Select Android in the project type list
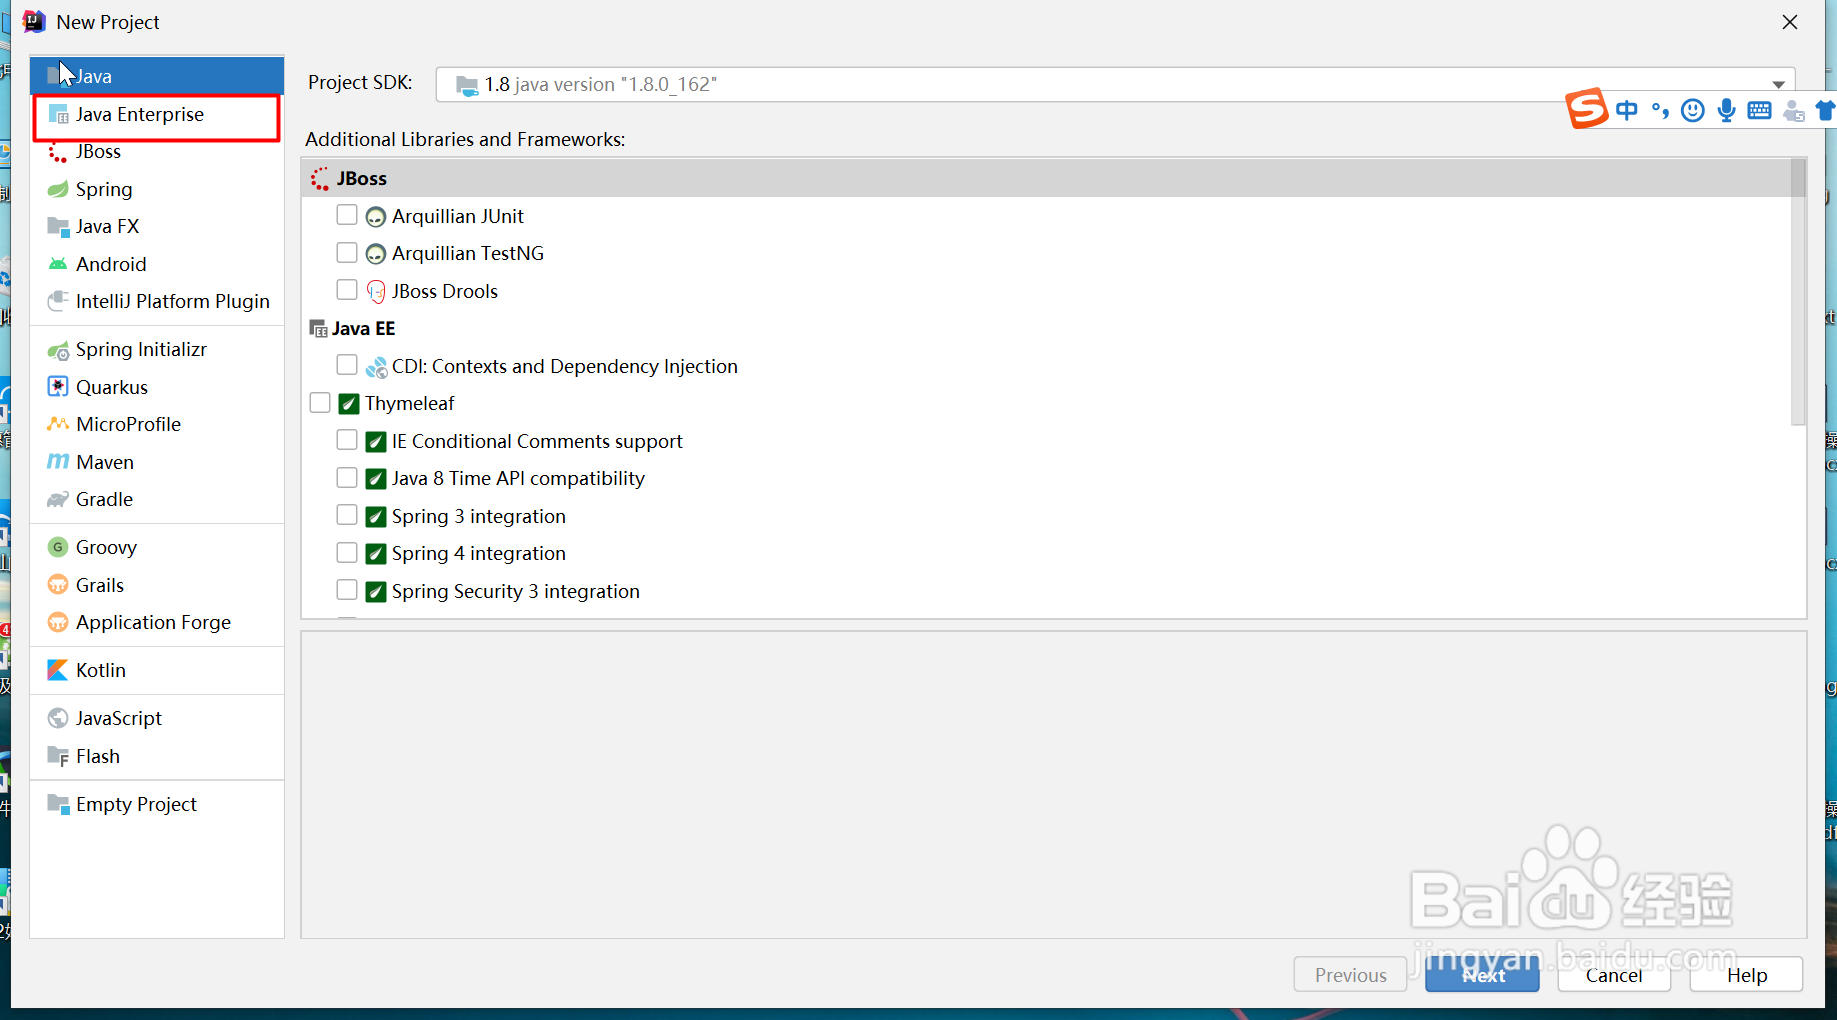The width and height of the screenshot is (1837, 1020). coord(157,265)
